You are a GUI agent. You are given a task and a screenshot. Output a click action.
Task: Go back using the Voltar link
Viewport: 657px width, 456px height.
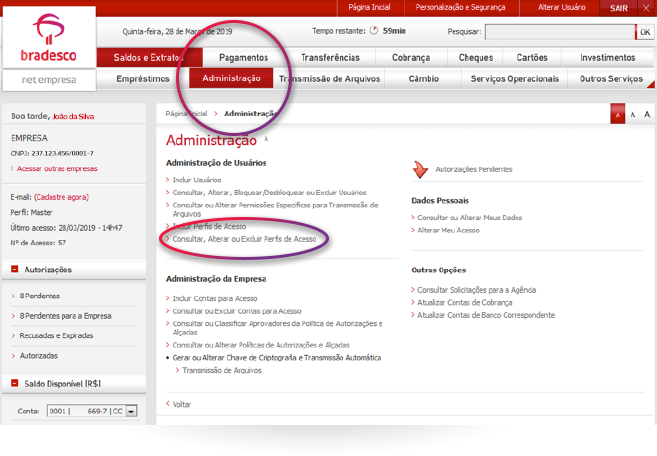point(181,405)
